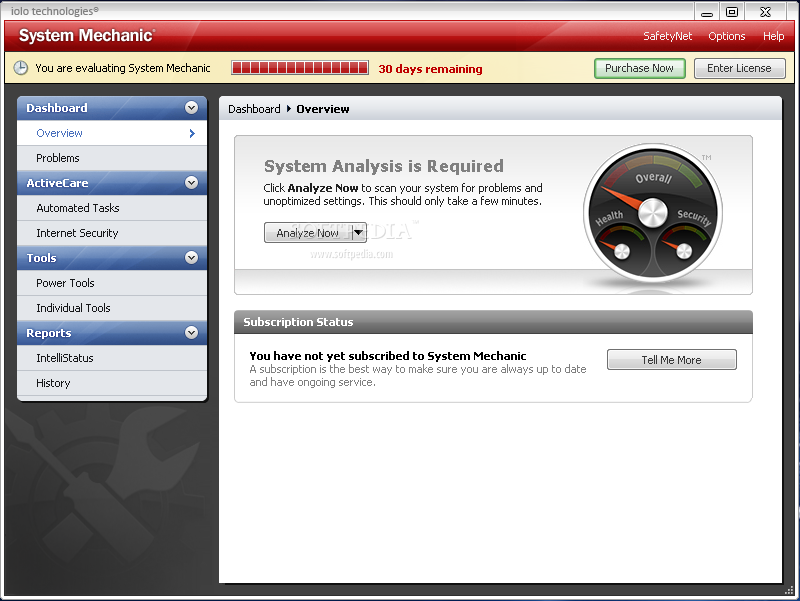Open Internet Security page
This screenshot has width=800, height=601.
(x=112, y=233)
